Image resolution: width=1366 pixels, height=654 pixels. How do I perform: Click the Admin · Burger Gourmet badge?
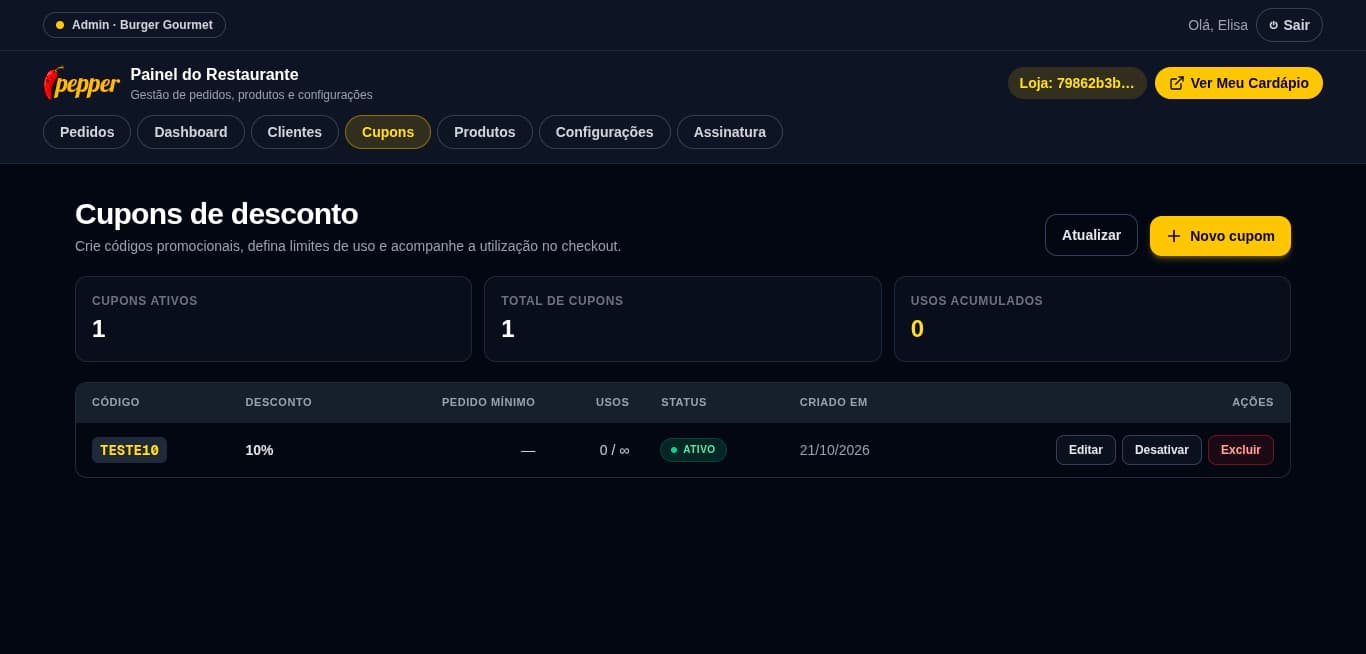[134, 25]
